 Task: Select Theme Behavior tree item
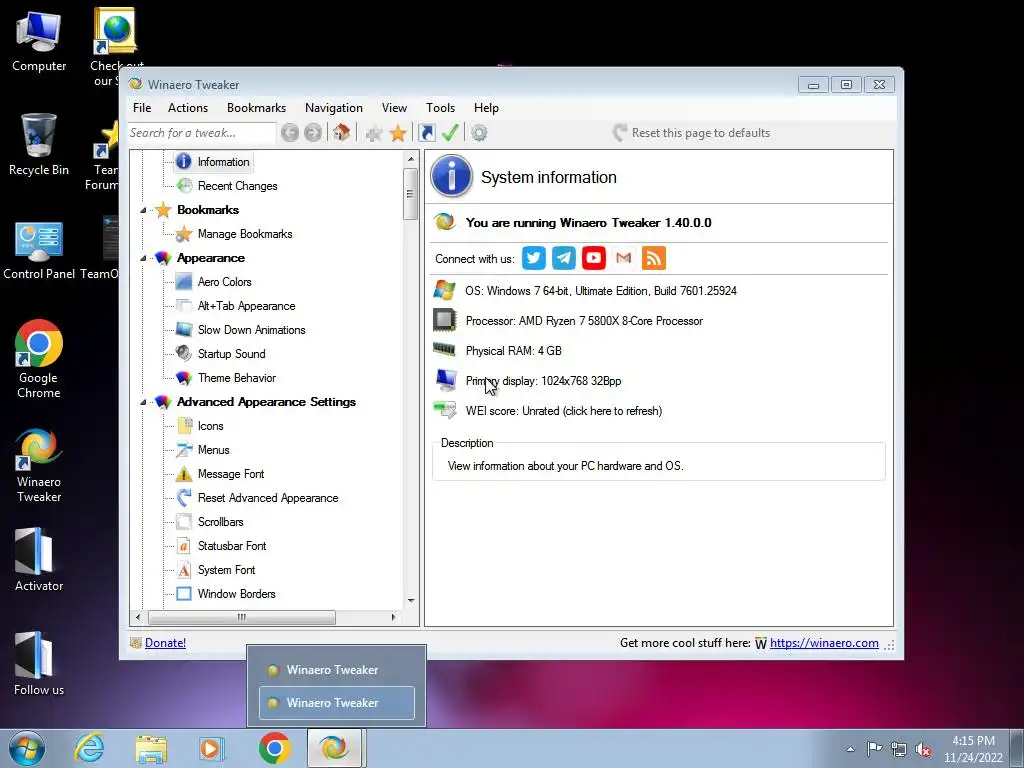click(236, 378)
